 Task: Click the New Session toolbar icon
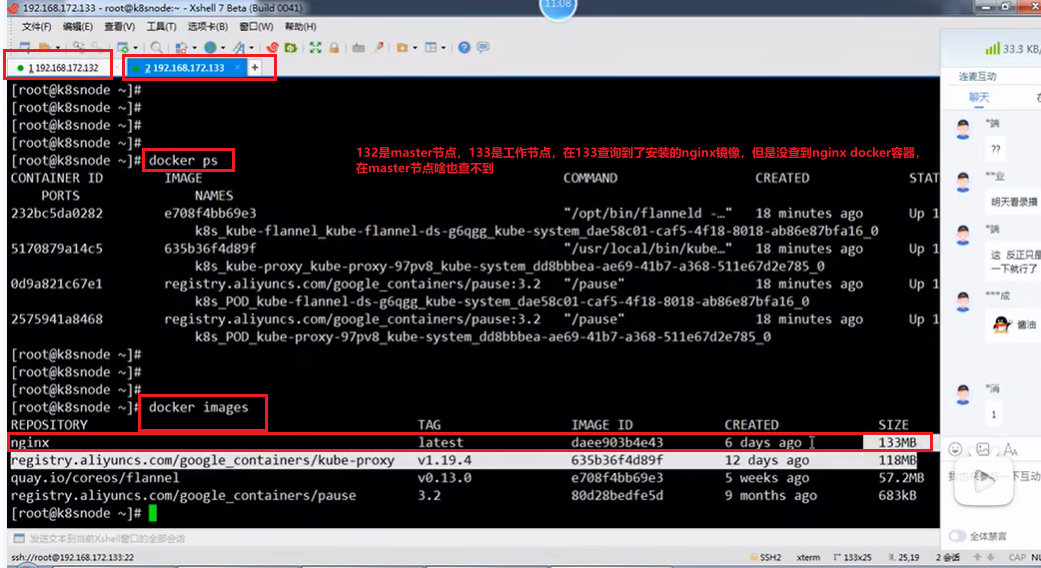click(x=25, y=48)
